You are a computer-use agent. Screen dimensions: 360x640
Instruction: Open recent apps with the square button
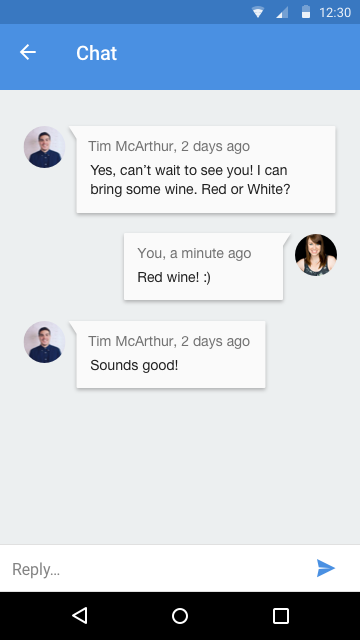click(281, 616)
